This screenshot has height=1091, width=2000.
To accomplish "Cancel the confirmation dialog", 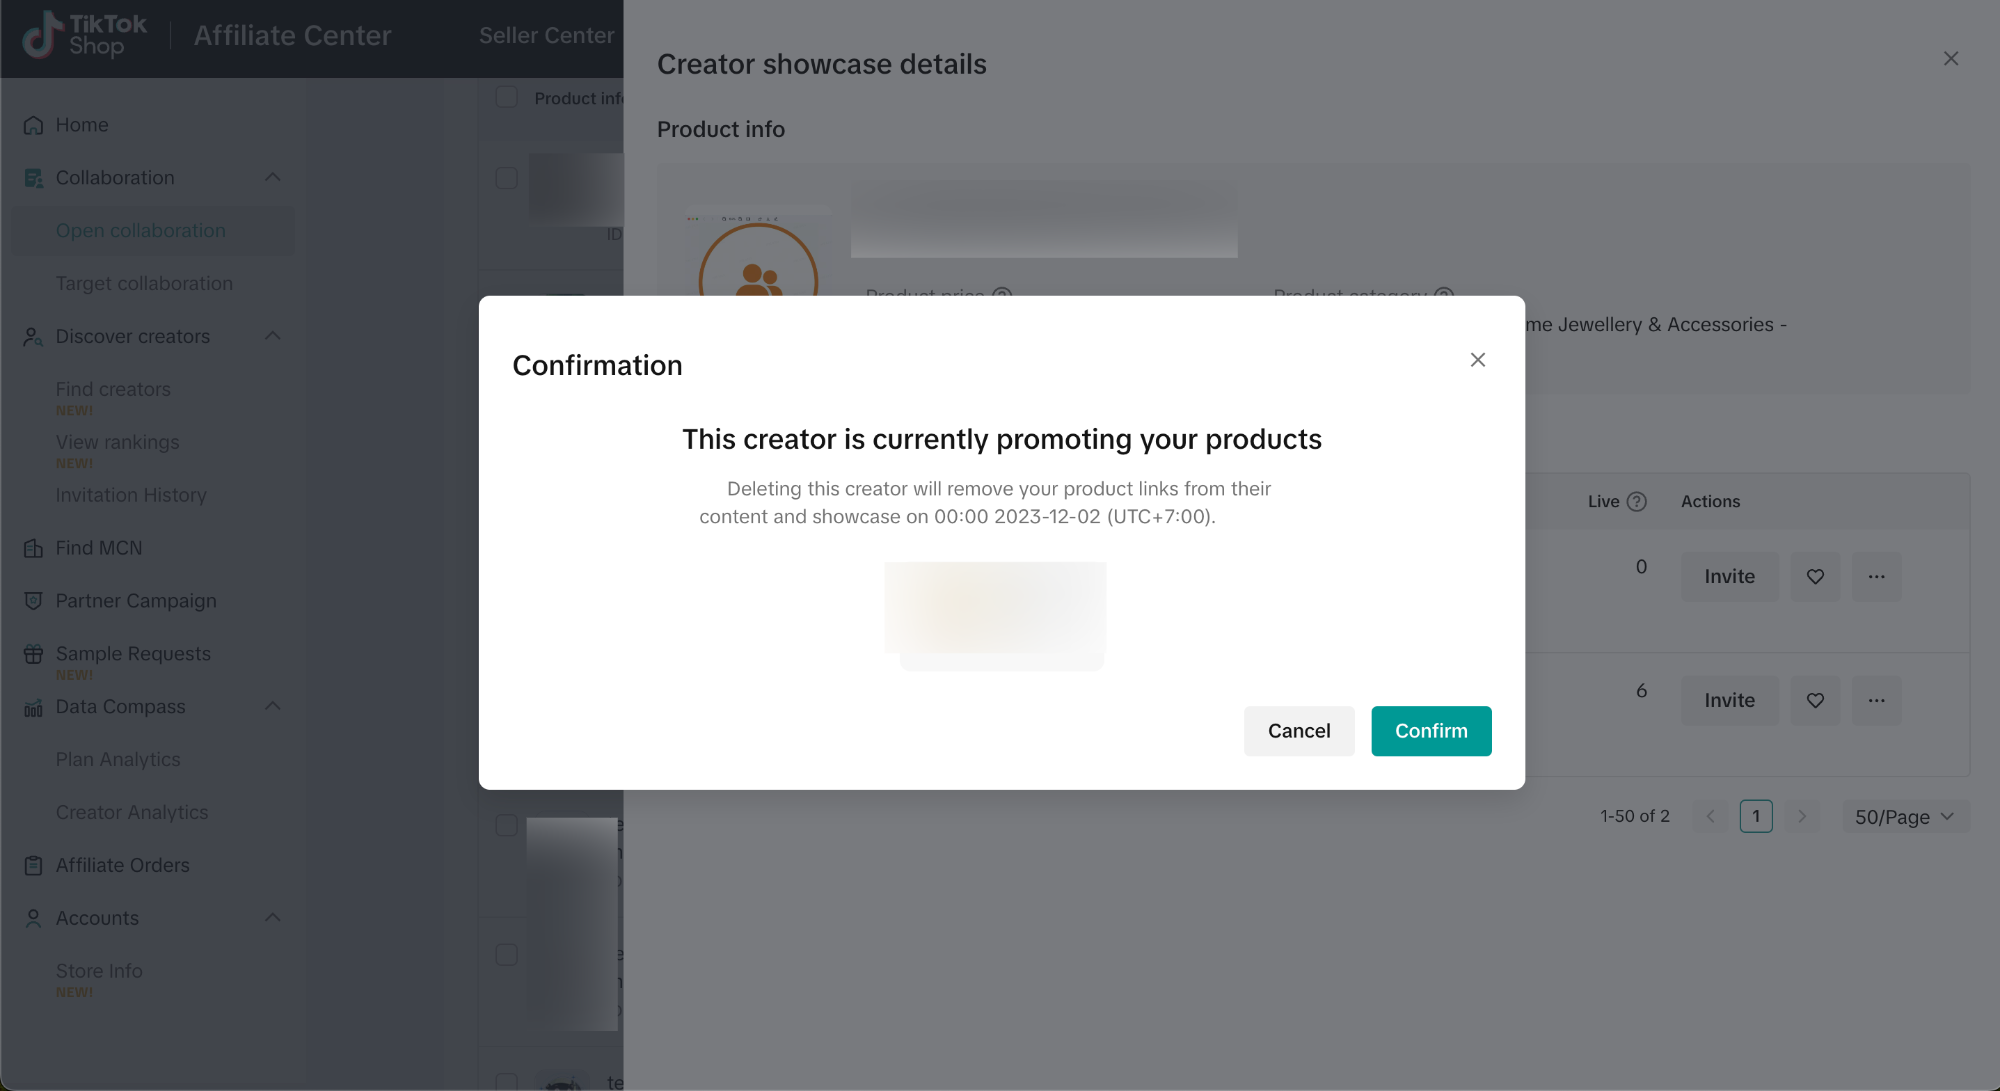I will [x=1298, y=731].
